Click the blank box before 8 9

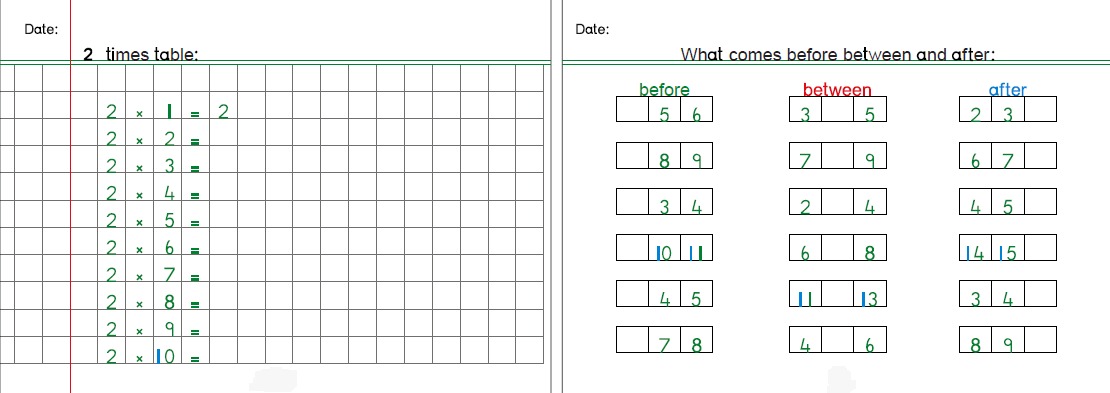click(632, 155)
